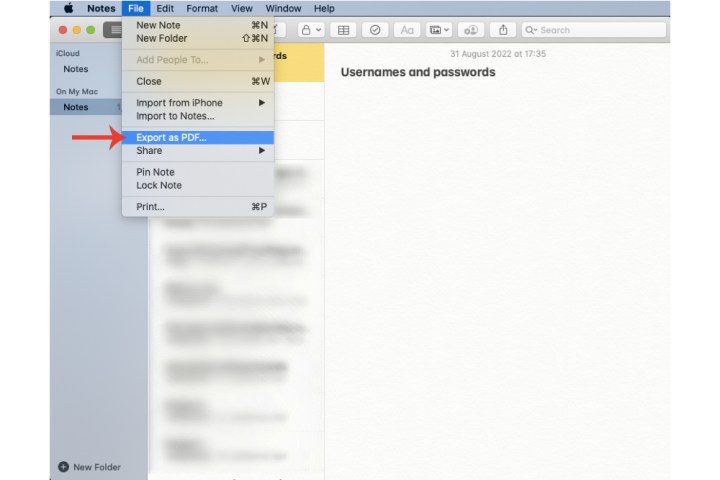
Task: Click into the Search field
Action: [594, 30]
